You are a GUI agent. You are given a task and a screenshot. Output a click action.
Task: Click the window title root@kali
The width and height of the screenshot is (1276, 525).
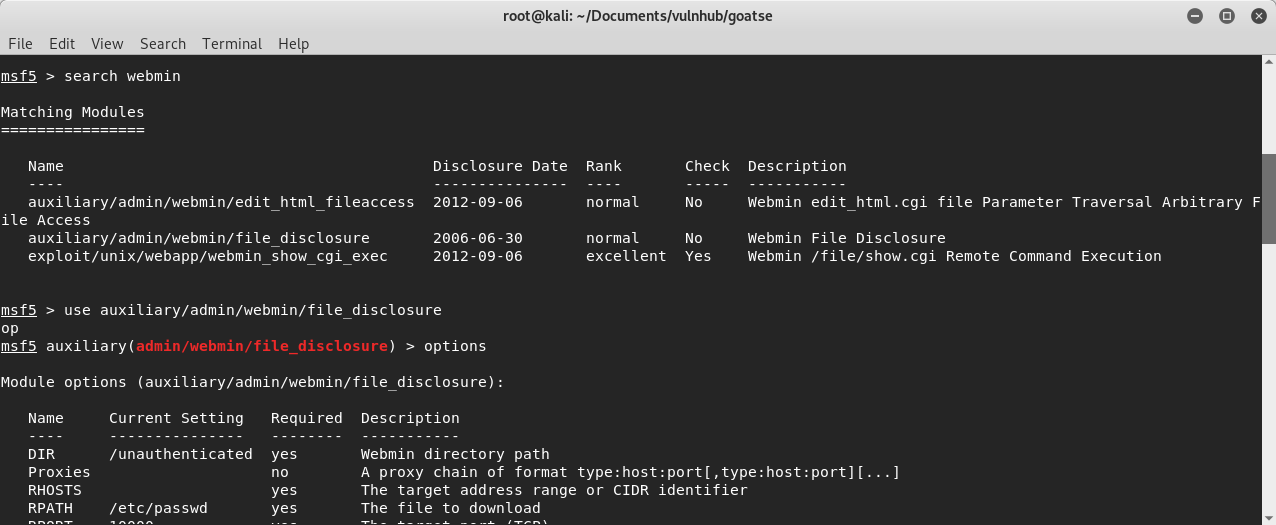click(637, 16)
